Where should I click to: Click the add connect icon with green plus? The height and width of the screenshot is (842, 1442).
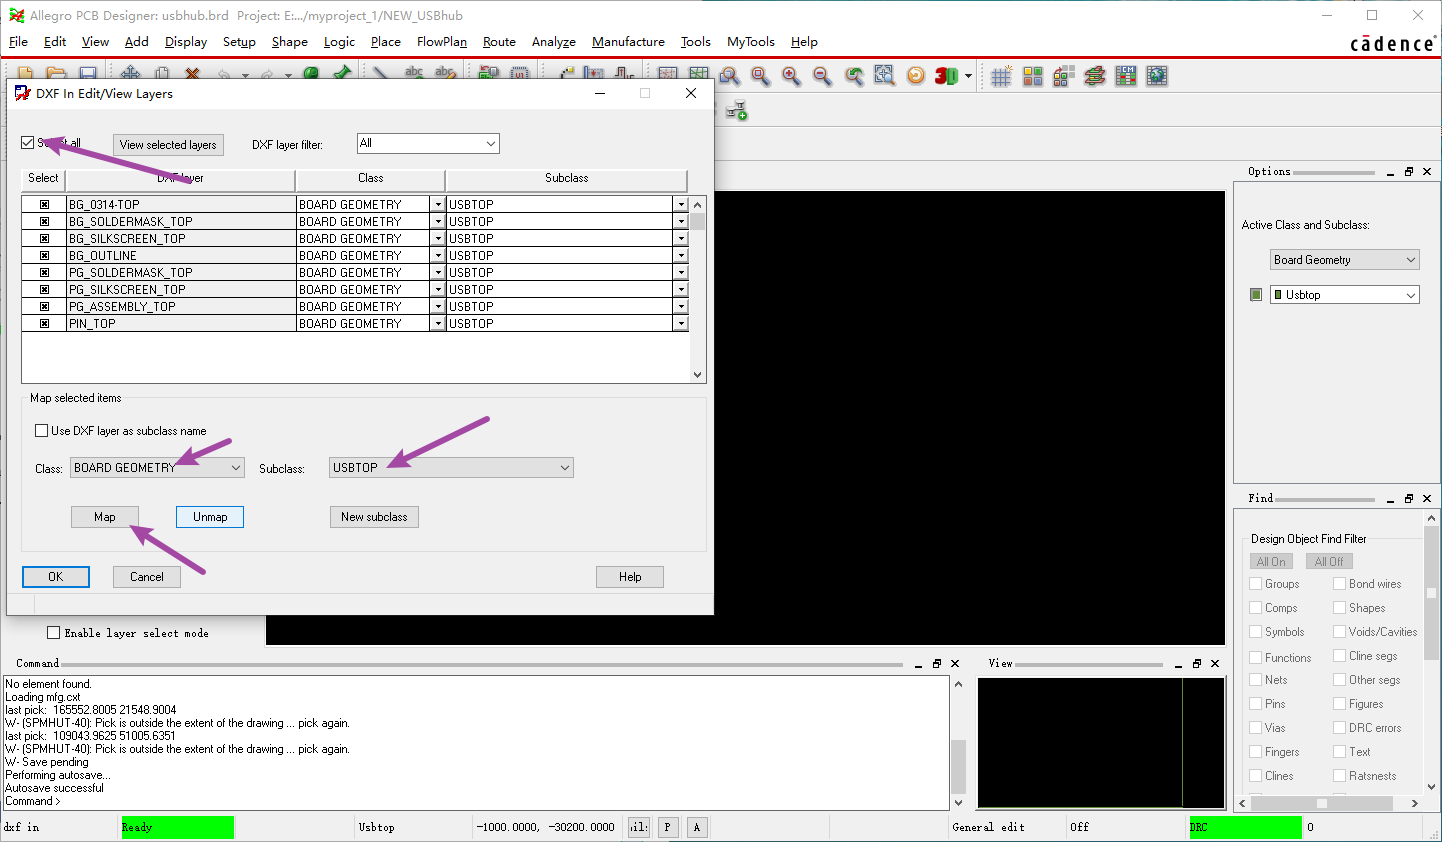(x=737, y=110)
